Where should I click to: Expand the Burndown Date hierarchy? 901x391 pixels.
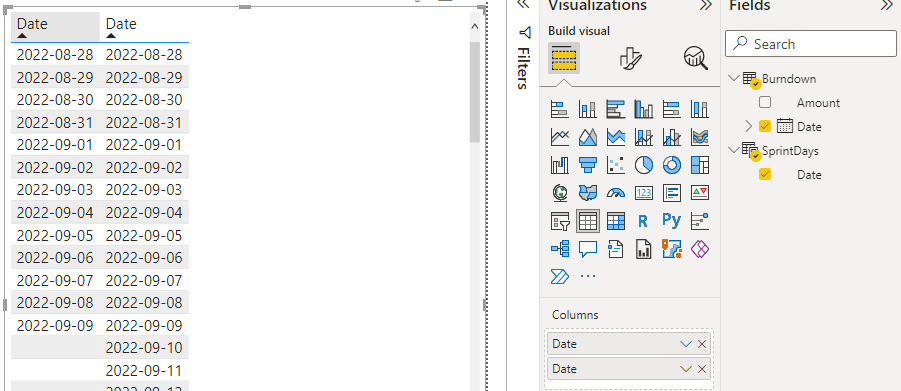(748, 126)
